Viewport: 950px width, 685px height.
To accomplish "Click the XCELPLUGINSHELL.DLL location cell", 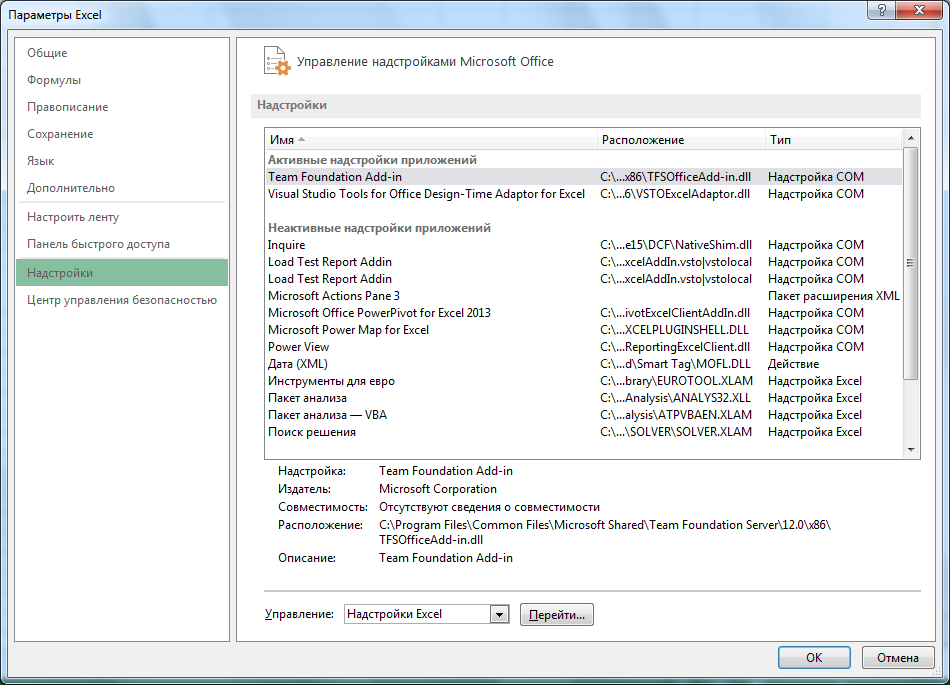I will pos(674,329).
